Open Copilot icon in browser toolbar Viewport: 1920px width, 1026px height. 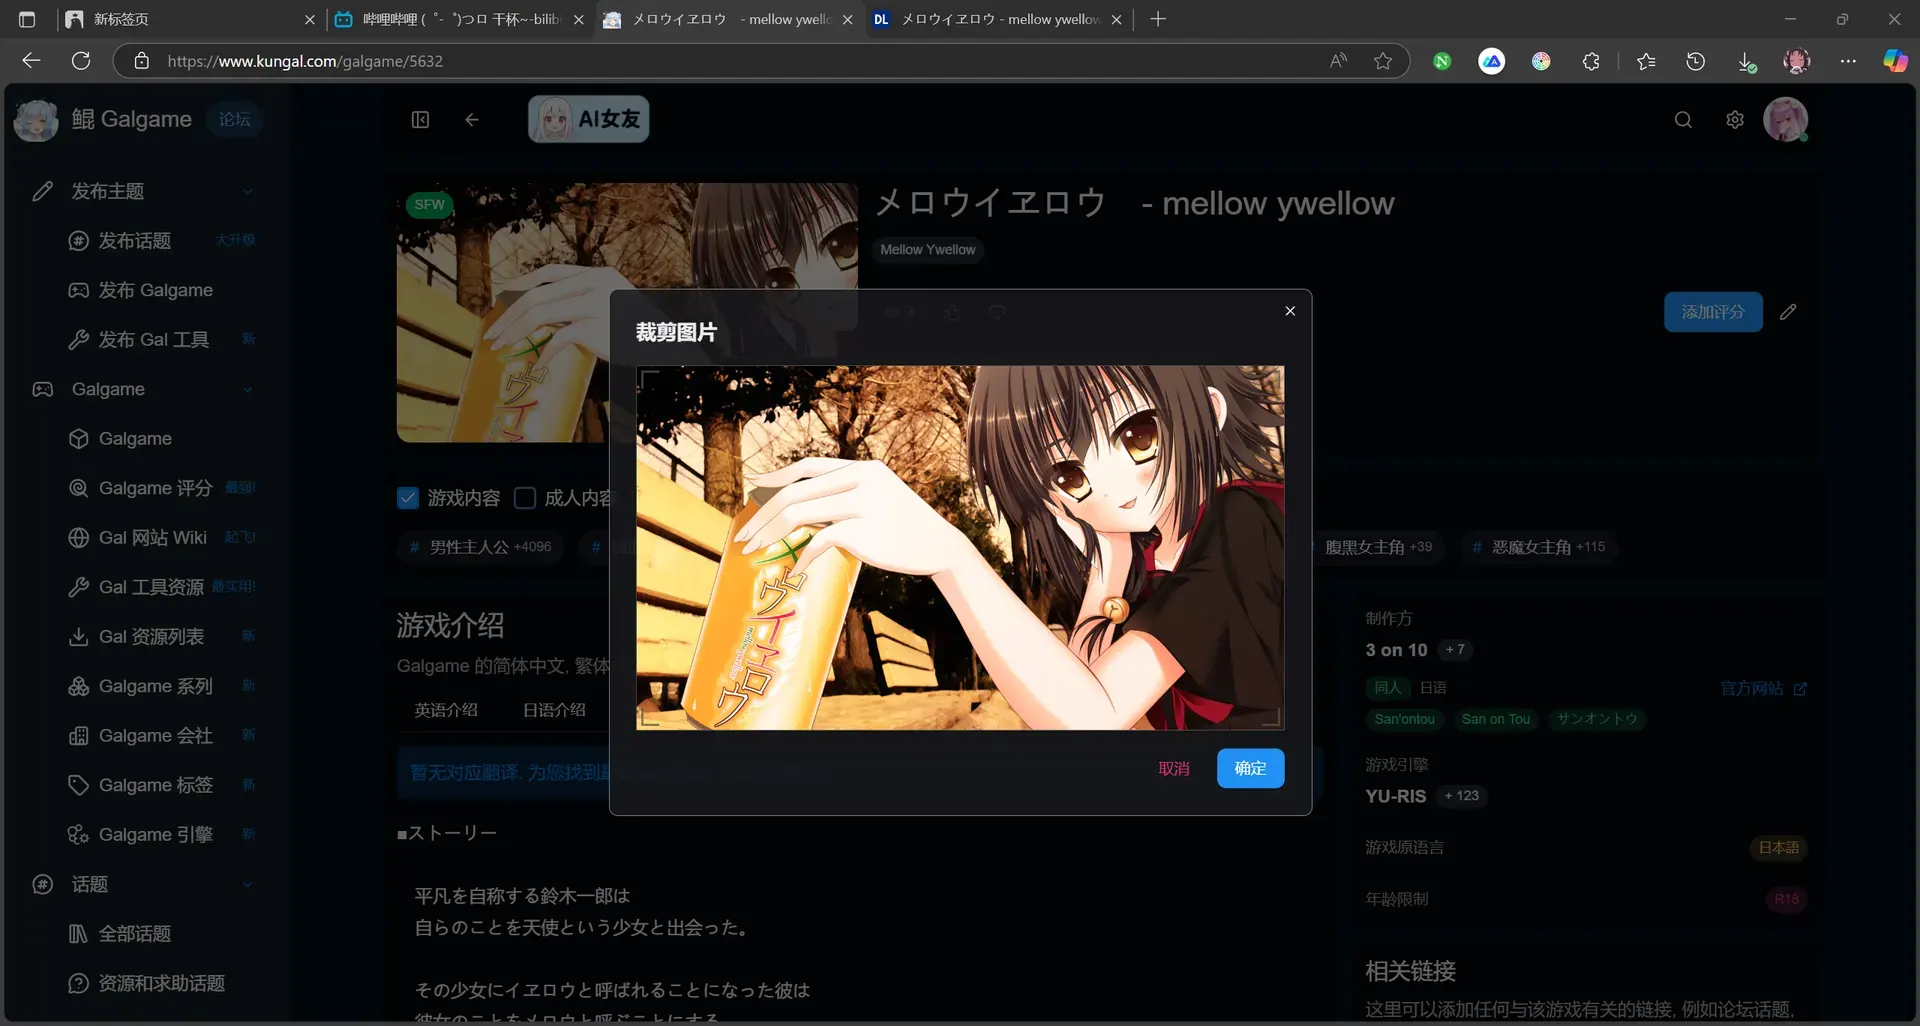[x=1895, y=61]
